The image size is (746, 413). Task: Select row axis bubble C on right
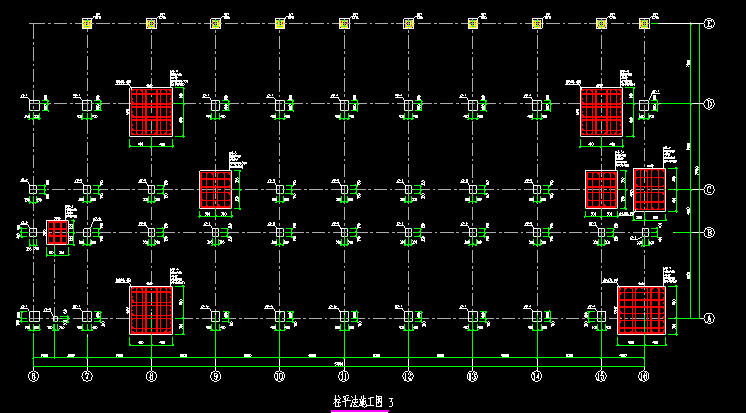(x=709, y=189)
